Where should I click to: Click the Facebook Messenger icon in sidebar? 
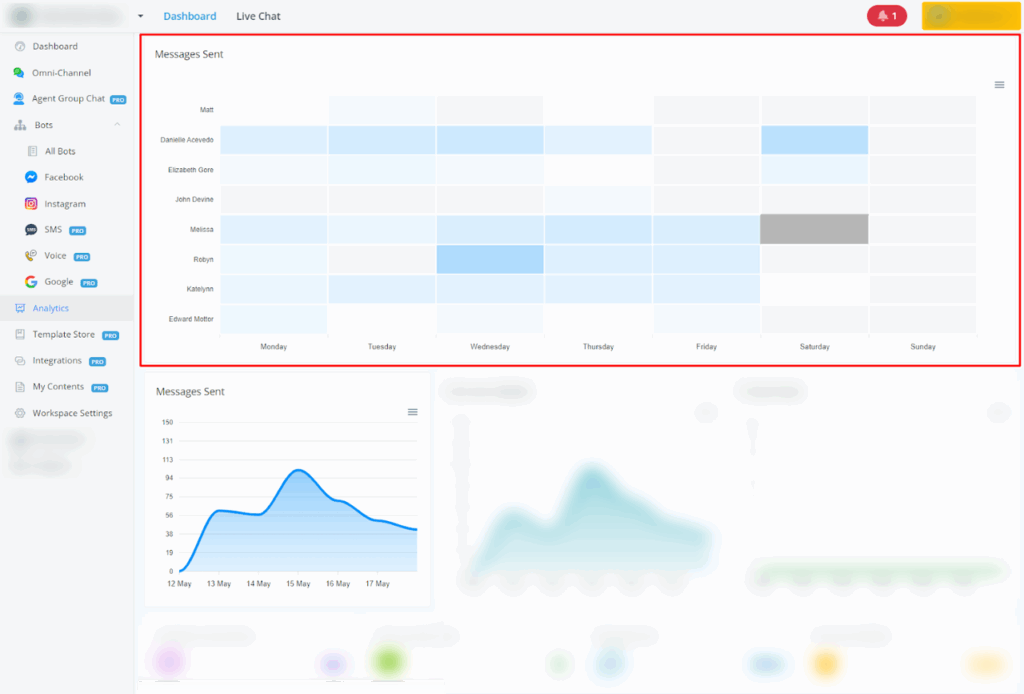32,177
